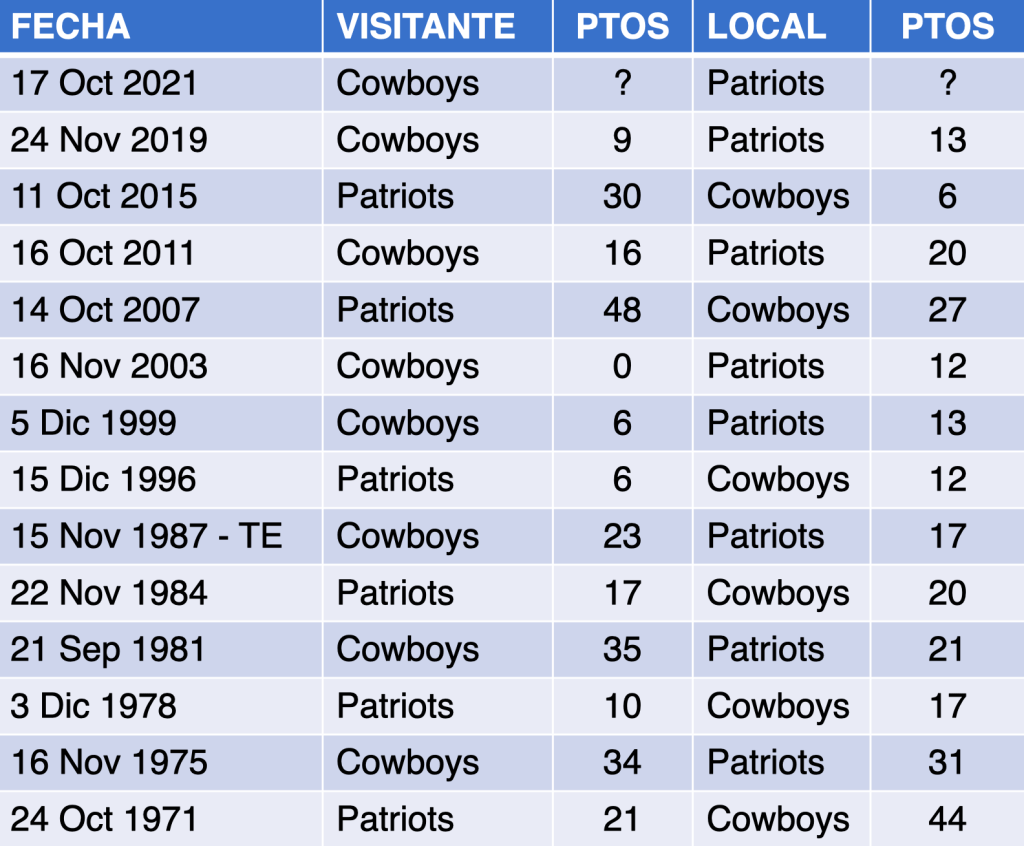Click the 3 Dic 1978 date cell
Screen dimensions: 1024x846
pos(94,706)
